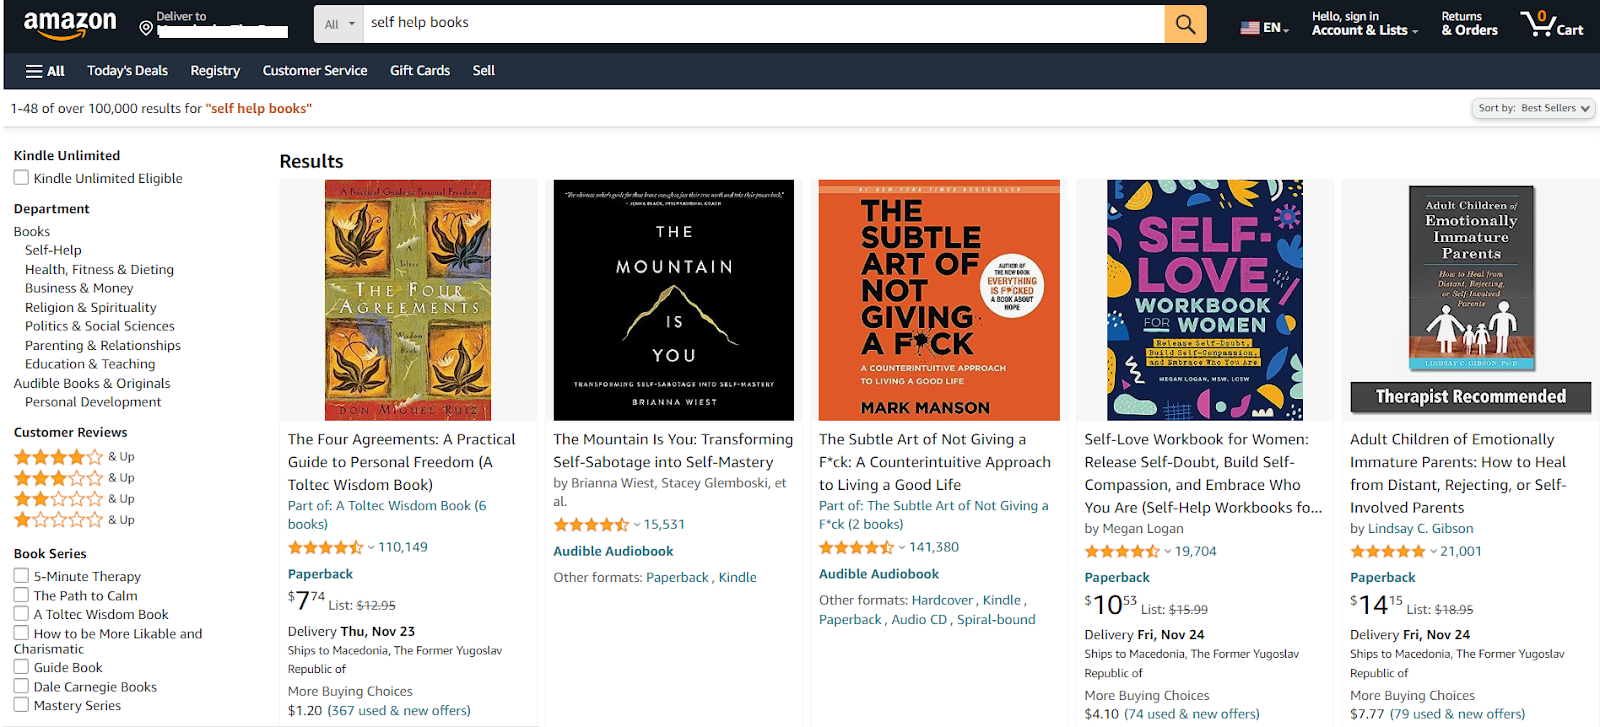
Task: Open Customer Service in nav bar
Action: pyautogui.click(x=315, y=71)
